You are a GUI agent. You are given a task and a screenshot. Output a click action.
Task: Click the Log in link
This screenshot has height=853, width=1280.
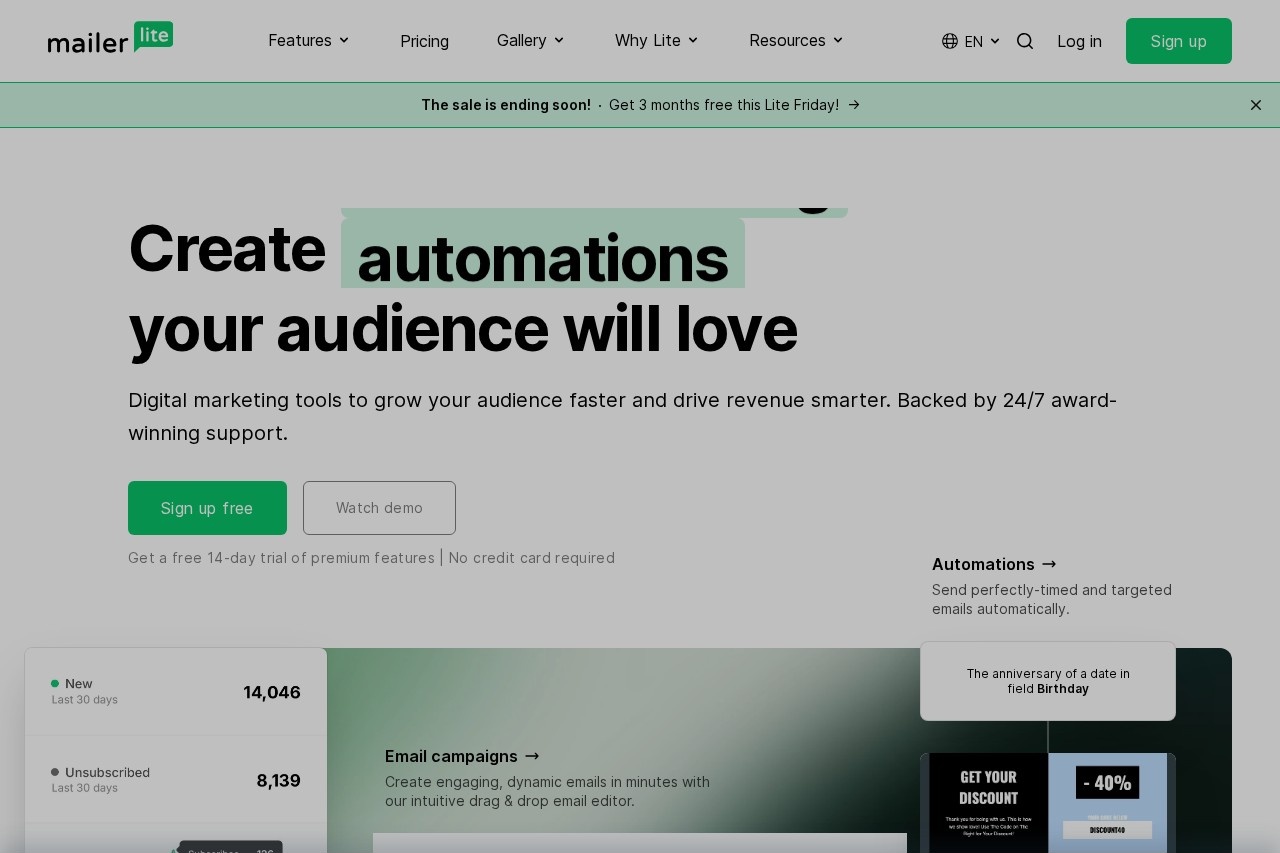[1079, 41]
